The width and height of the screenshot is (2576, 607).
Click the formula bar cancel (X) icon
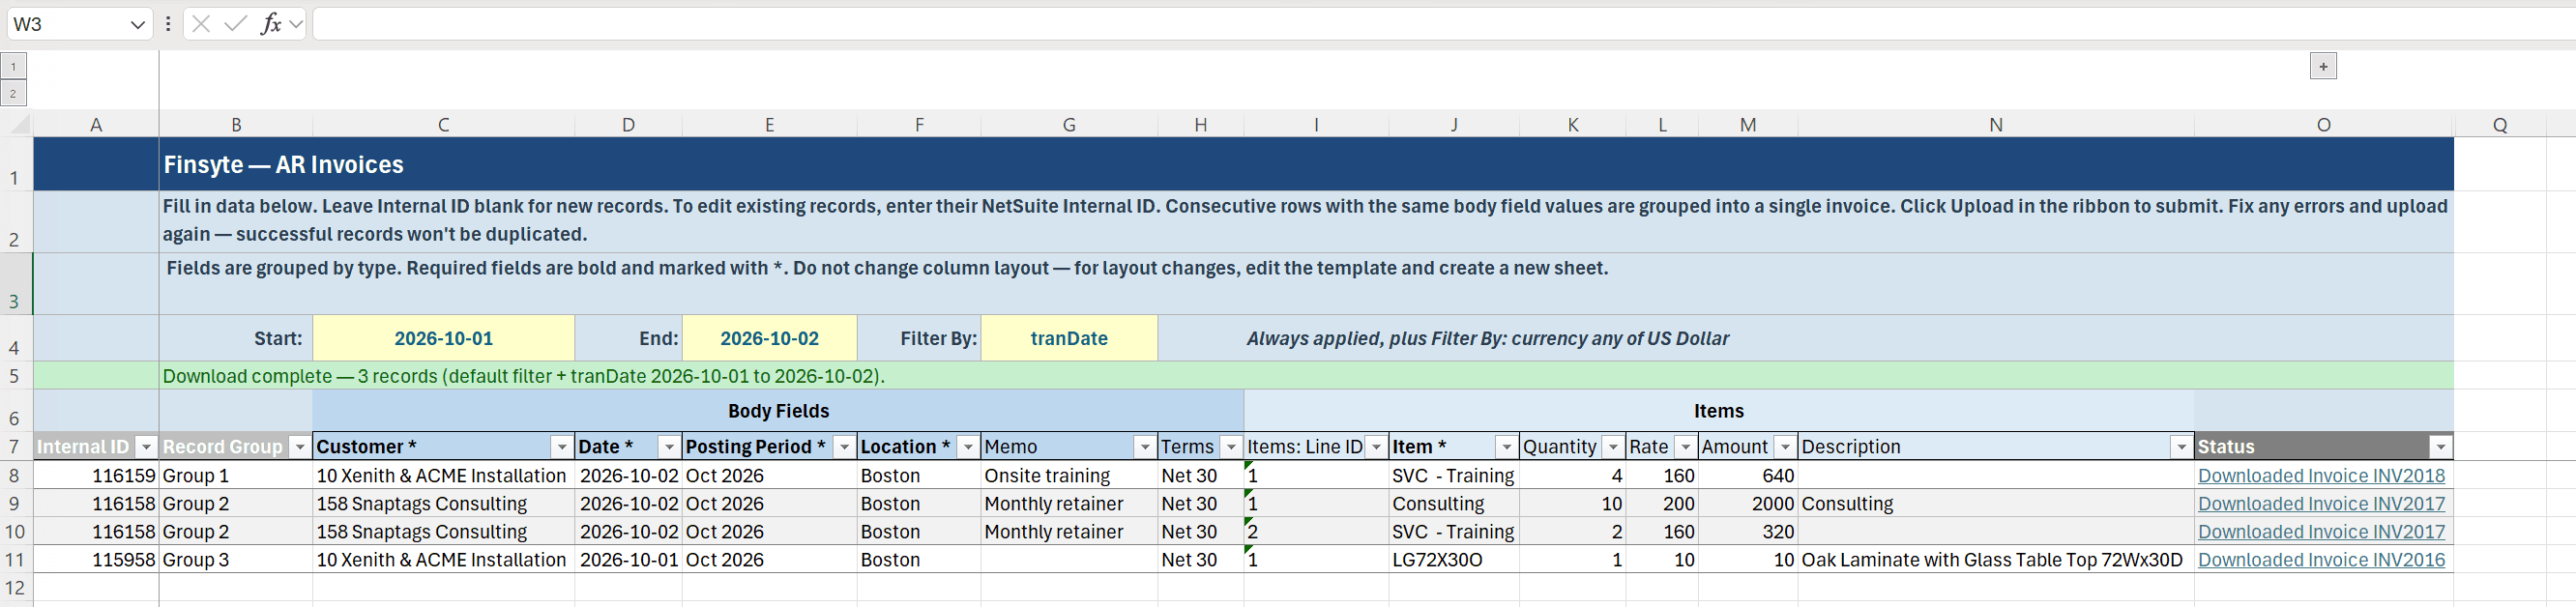tap(201, 24)
